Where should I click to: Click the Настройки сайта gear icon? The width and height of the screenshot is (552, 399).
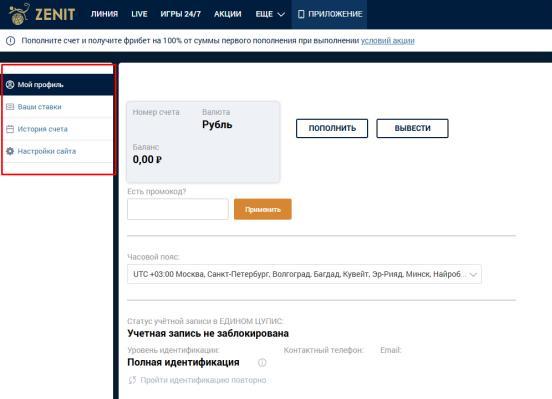[10, 151]
